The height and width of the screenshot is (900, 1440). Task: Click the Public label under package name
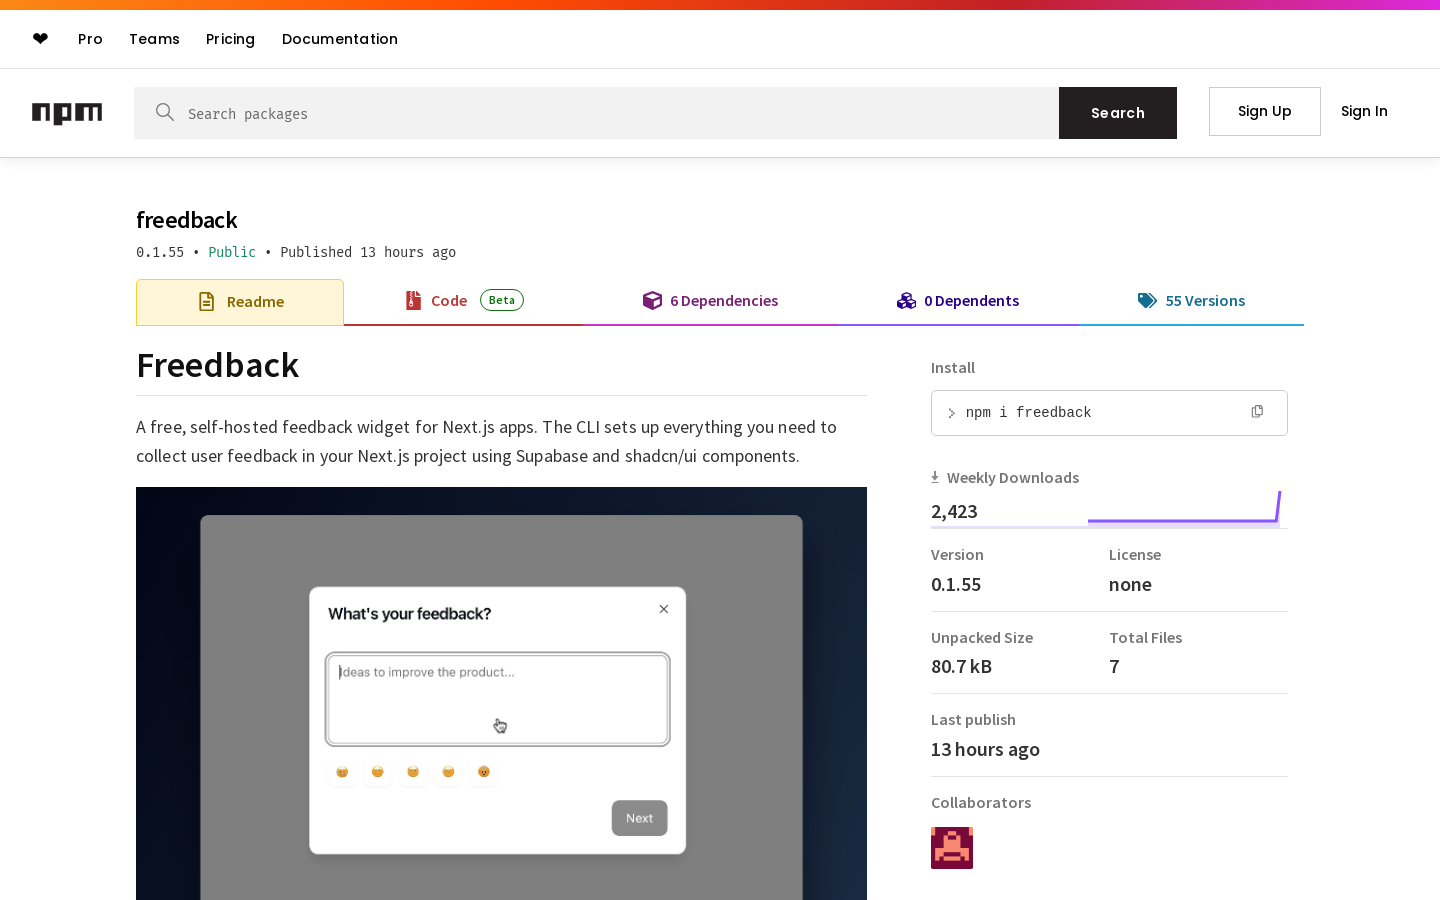[x=232, y=252]
